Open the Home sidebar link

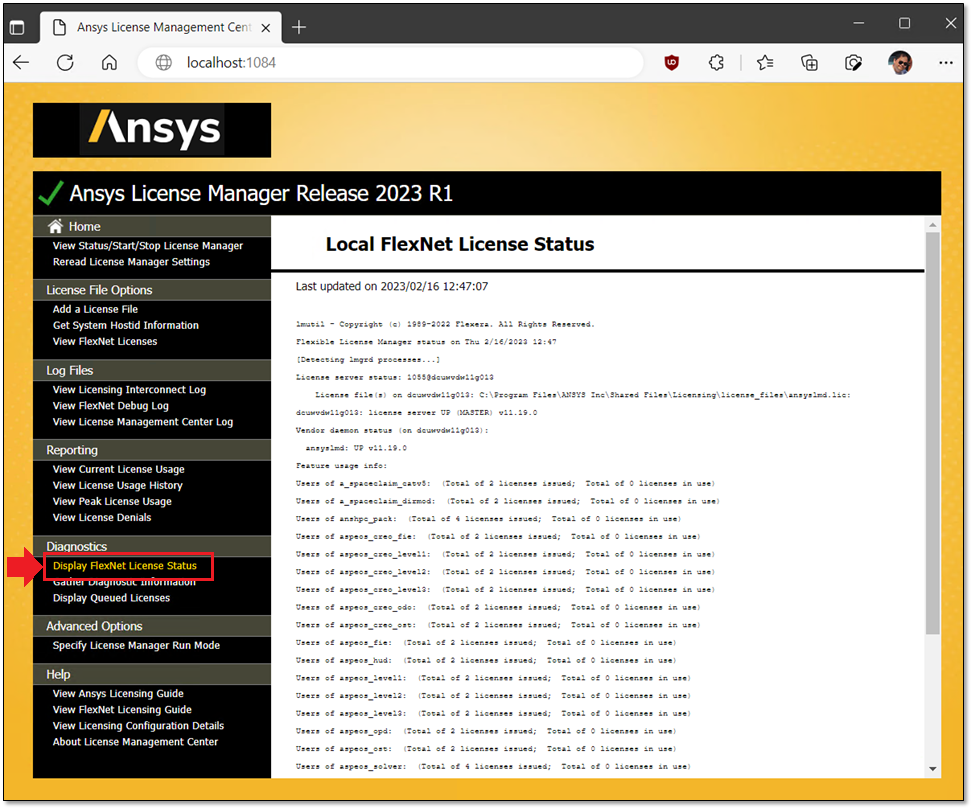click(84, 227)
